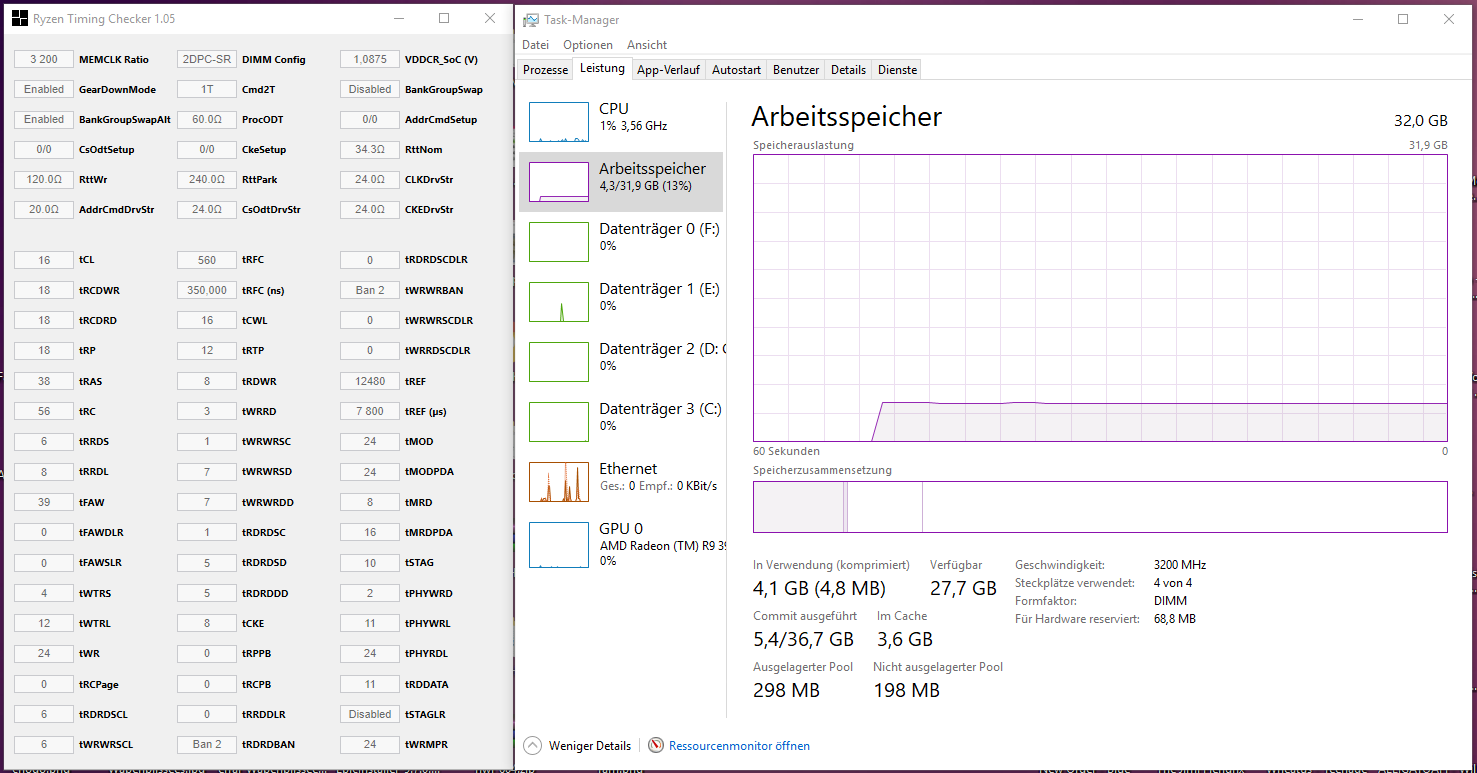Click the BankGroupSwapAlt Enabled field
The image size is (1477, 773).
coord(44,119)
